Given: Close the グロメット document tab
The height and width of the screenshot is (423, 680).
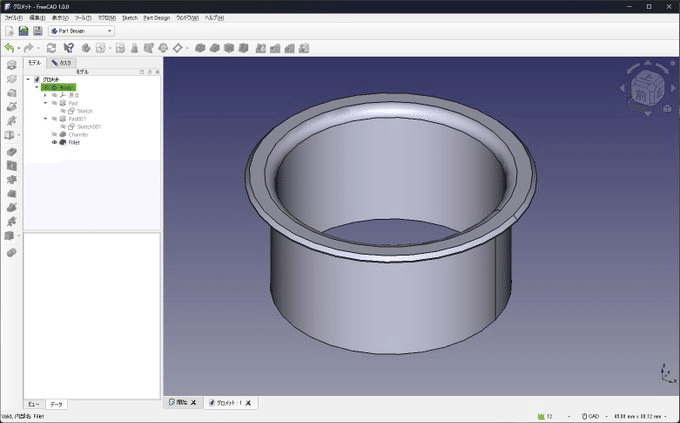Looking at the screenshot, I should [248, 403].
